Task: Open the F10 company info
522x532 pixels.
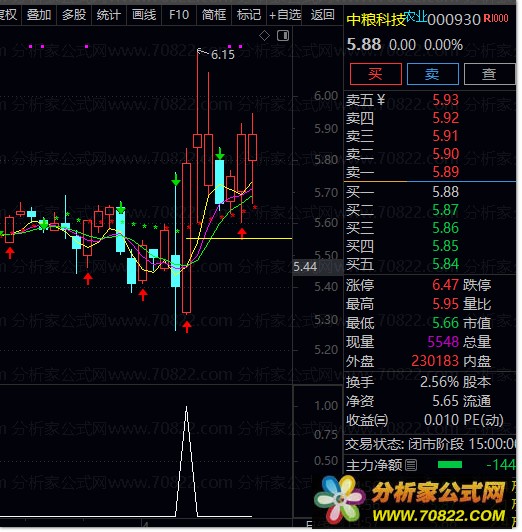Action: [x=179, y=15]
